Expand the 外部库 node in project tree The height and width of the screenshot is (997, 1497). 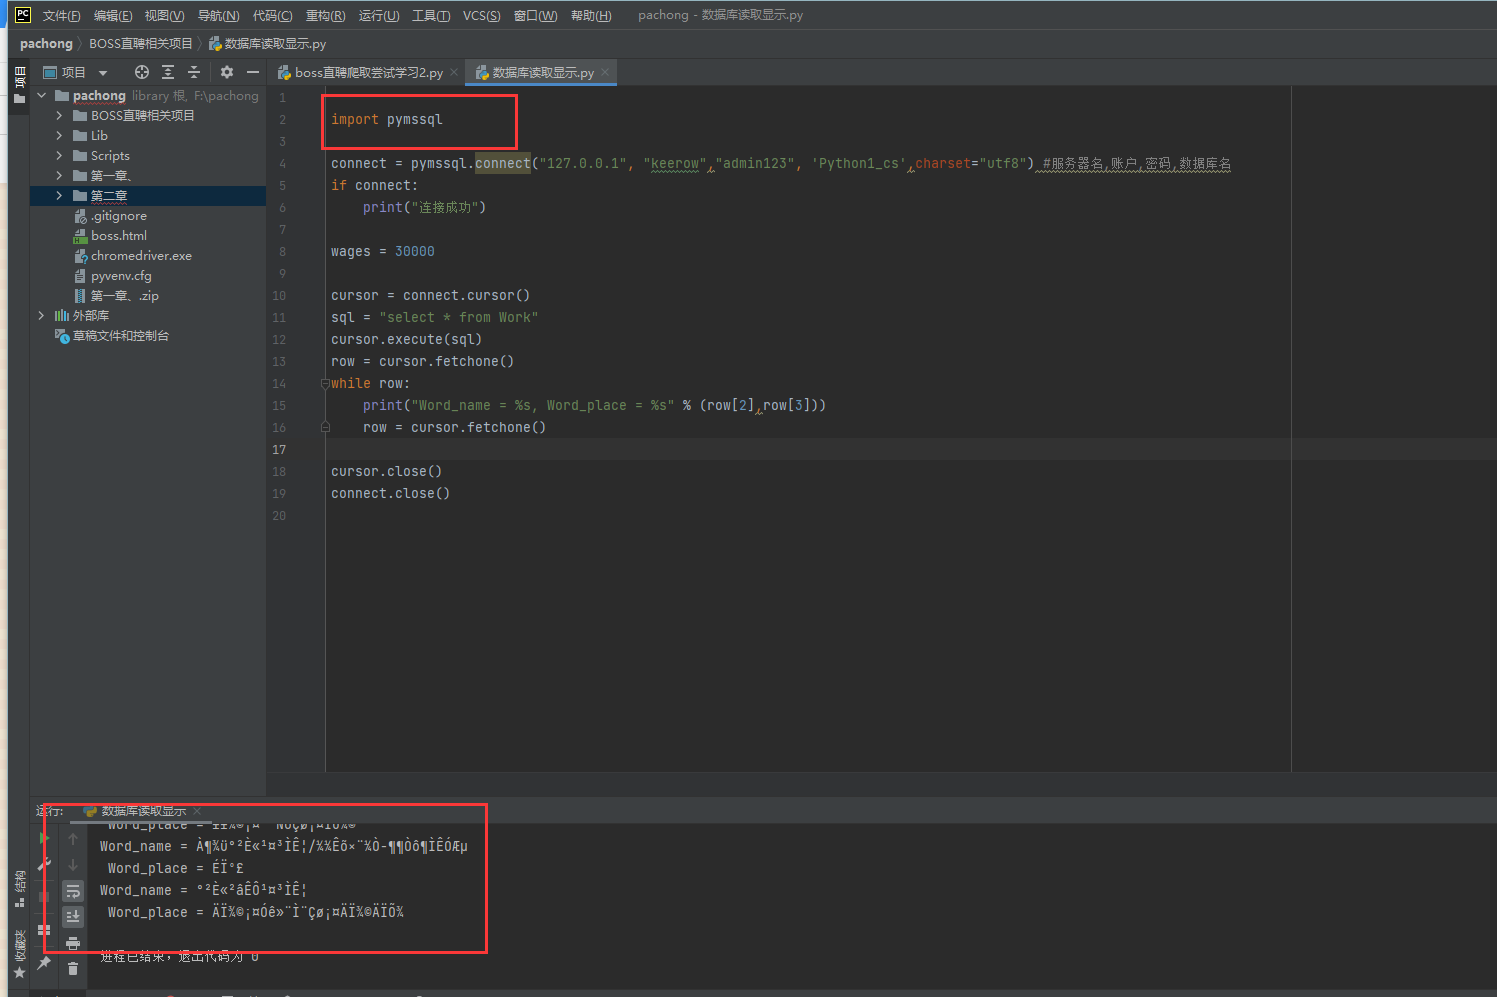(41, 316)
